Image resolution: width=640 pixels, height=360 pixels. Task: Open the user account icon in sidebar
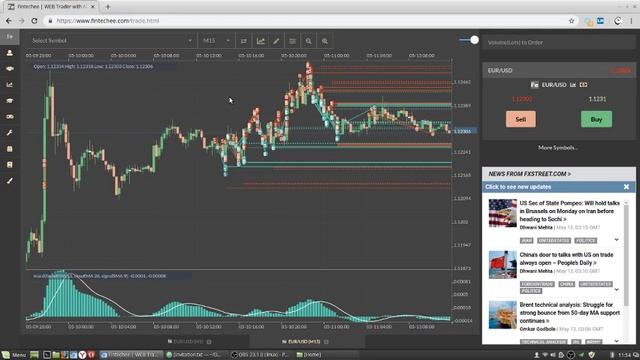pyautogui.click(x=9, y=53)
